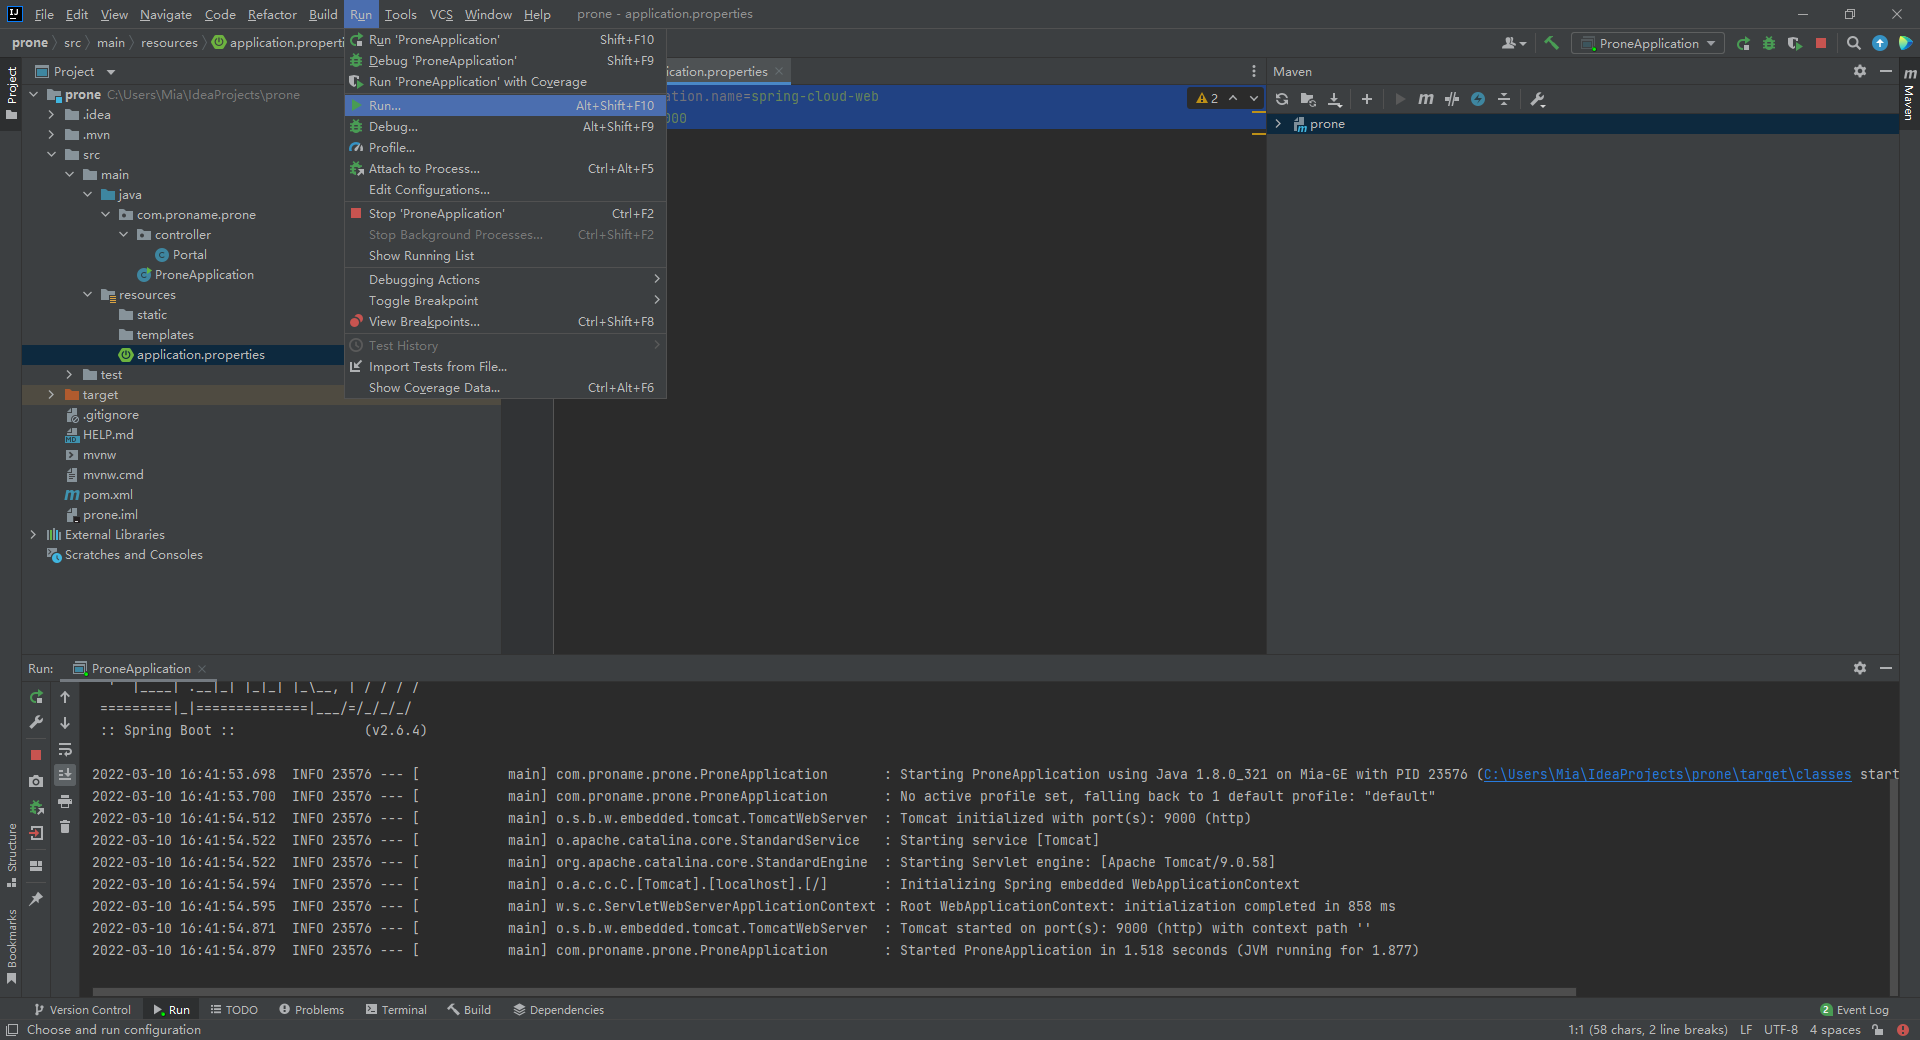This screenshot has height=1040, width=1920.
Task: Open Run panel gear settings
Action: tap(1860, 668)
